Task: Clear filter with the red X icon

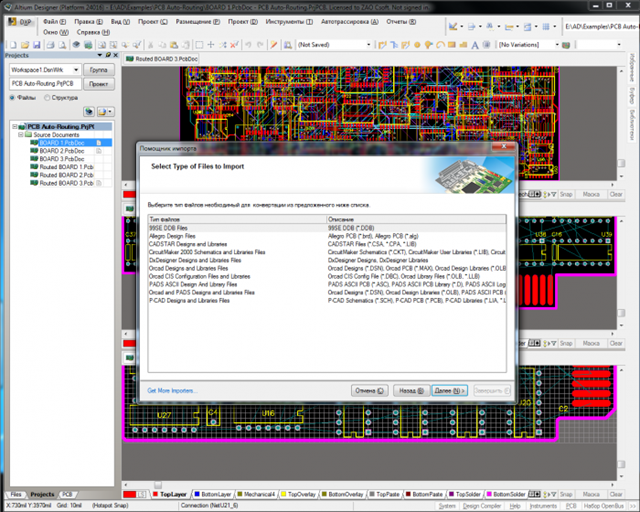Action: coord(234,45)
